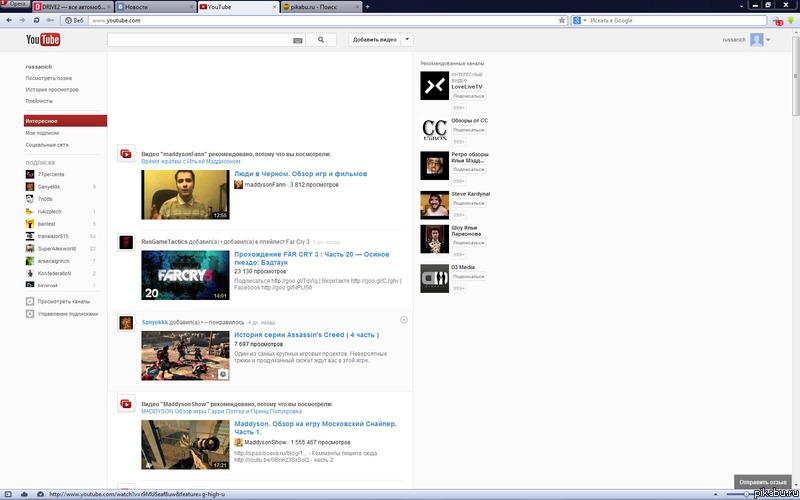The image size is (800, 500).
Task: Click the plus icon beside Просмотреть каналы
Action: pyautogui.click(x=30, y=302)
